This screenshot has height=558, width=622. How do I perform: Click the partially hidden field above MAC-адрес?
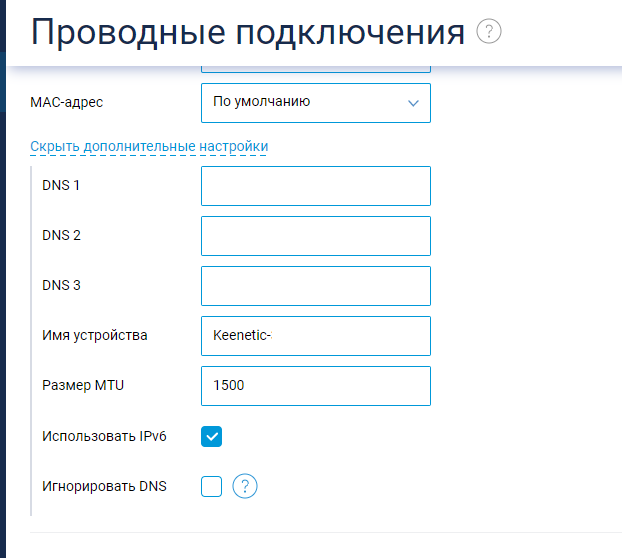pos(315,68)
